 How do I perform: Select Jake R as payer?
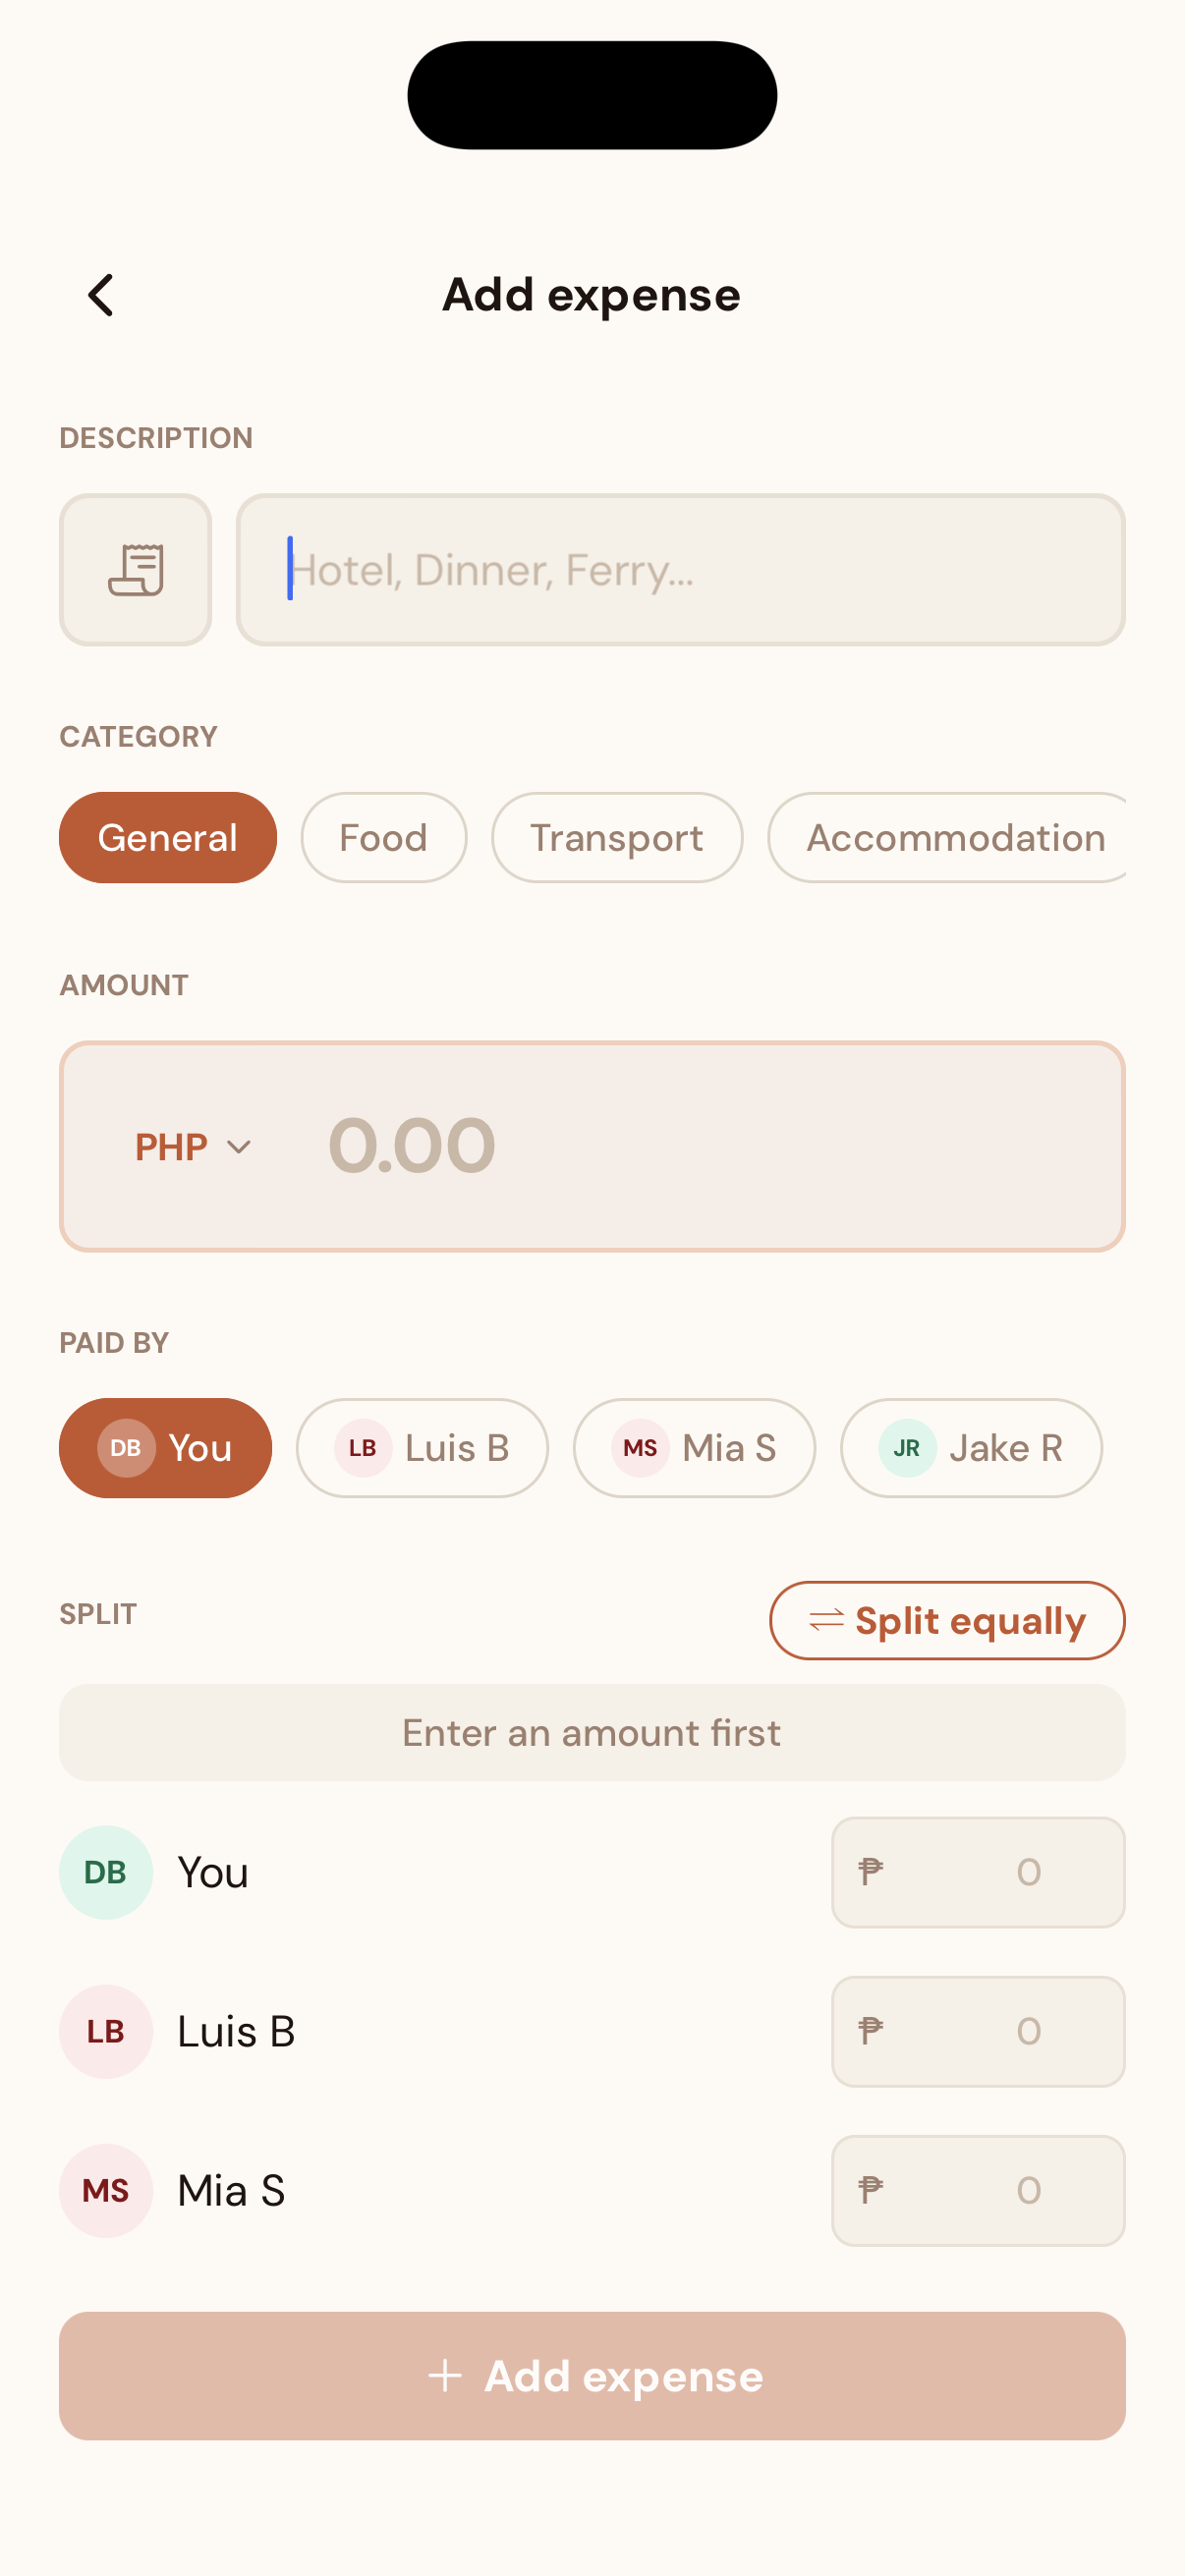(x=970, y=1448)
